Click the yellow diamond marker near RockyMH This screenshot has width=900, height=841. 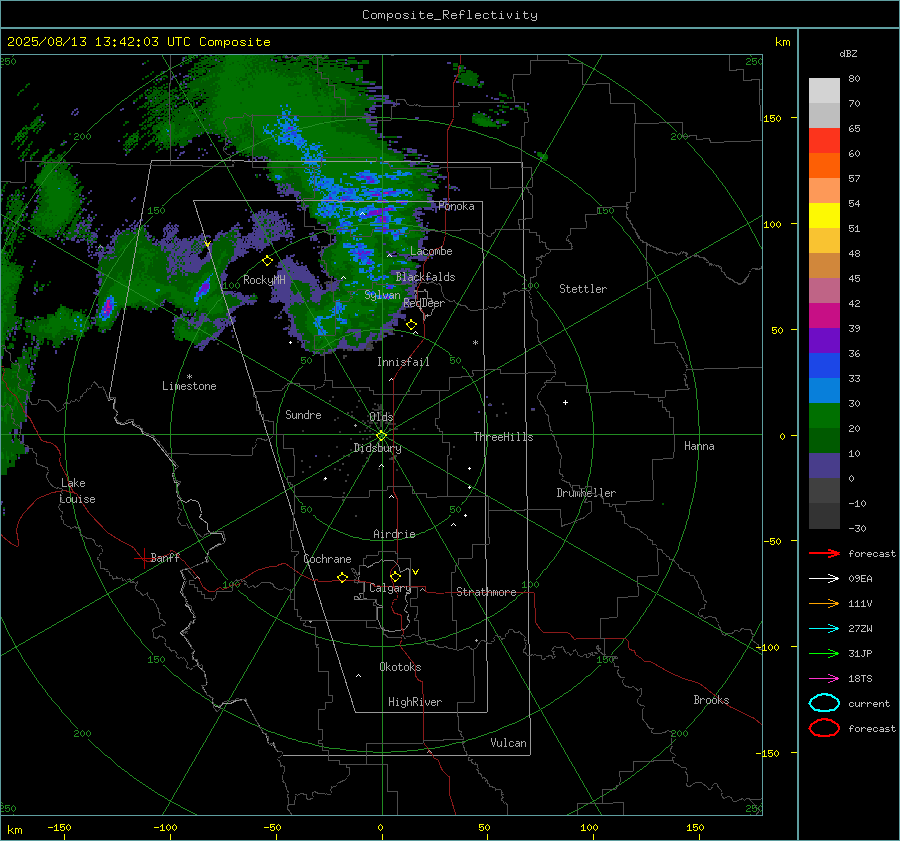[x=267, y=261]
